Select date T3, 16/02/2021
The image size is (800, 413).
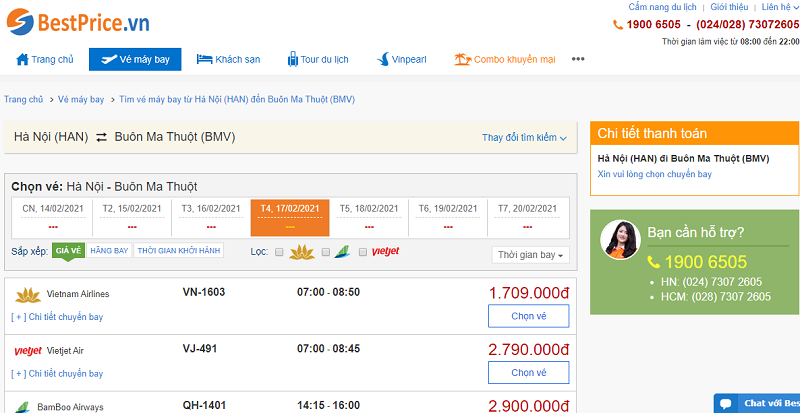tap(211, 217)
